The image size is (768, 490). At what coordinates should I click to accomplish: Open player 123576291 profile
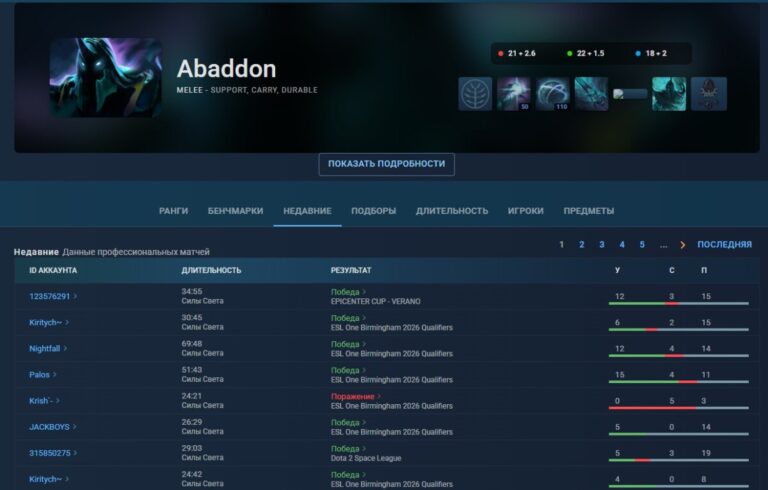click(x=53, y=296)
